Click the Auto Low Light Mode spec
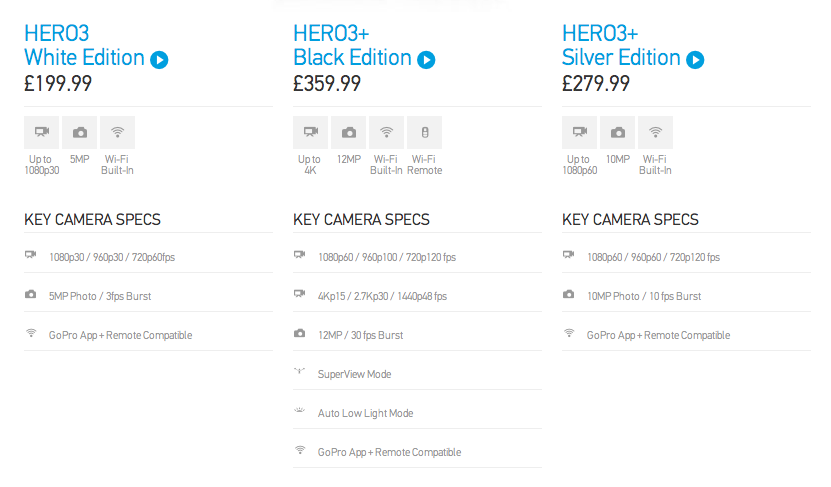This screenshot has width=831, height=487. pyautogui.click(x=365, y=413)
